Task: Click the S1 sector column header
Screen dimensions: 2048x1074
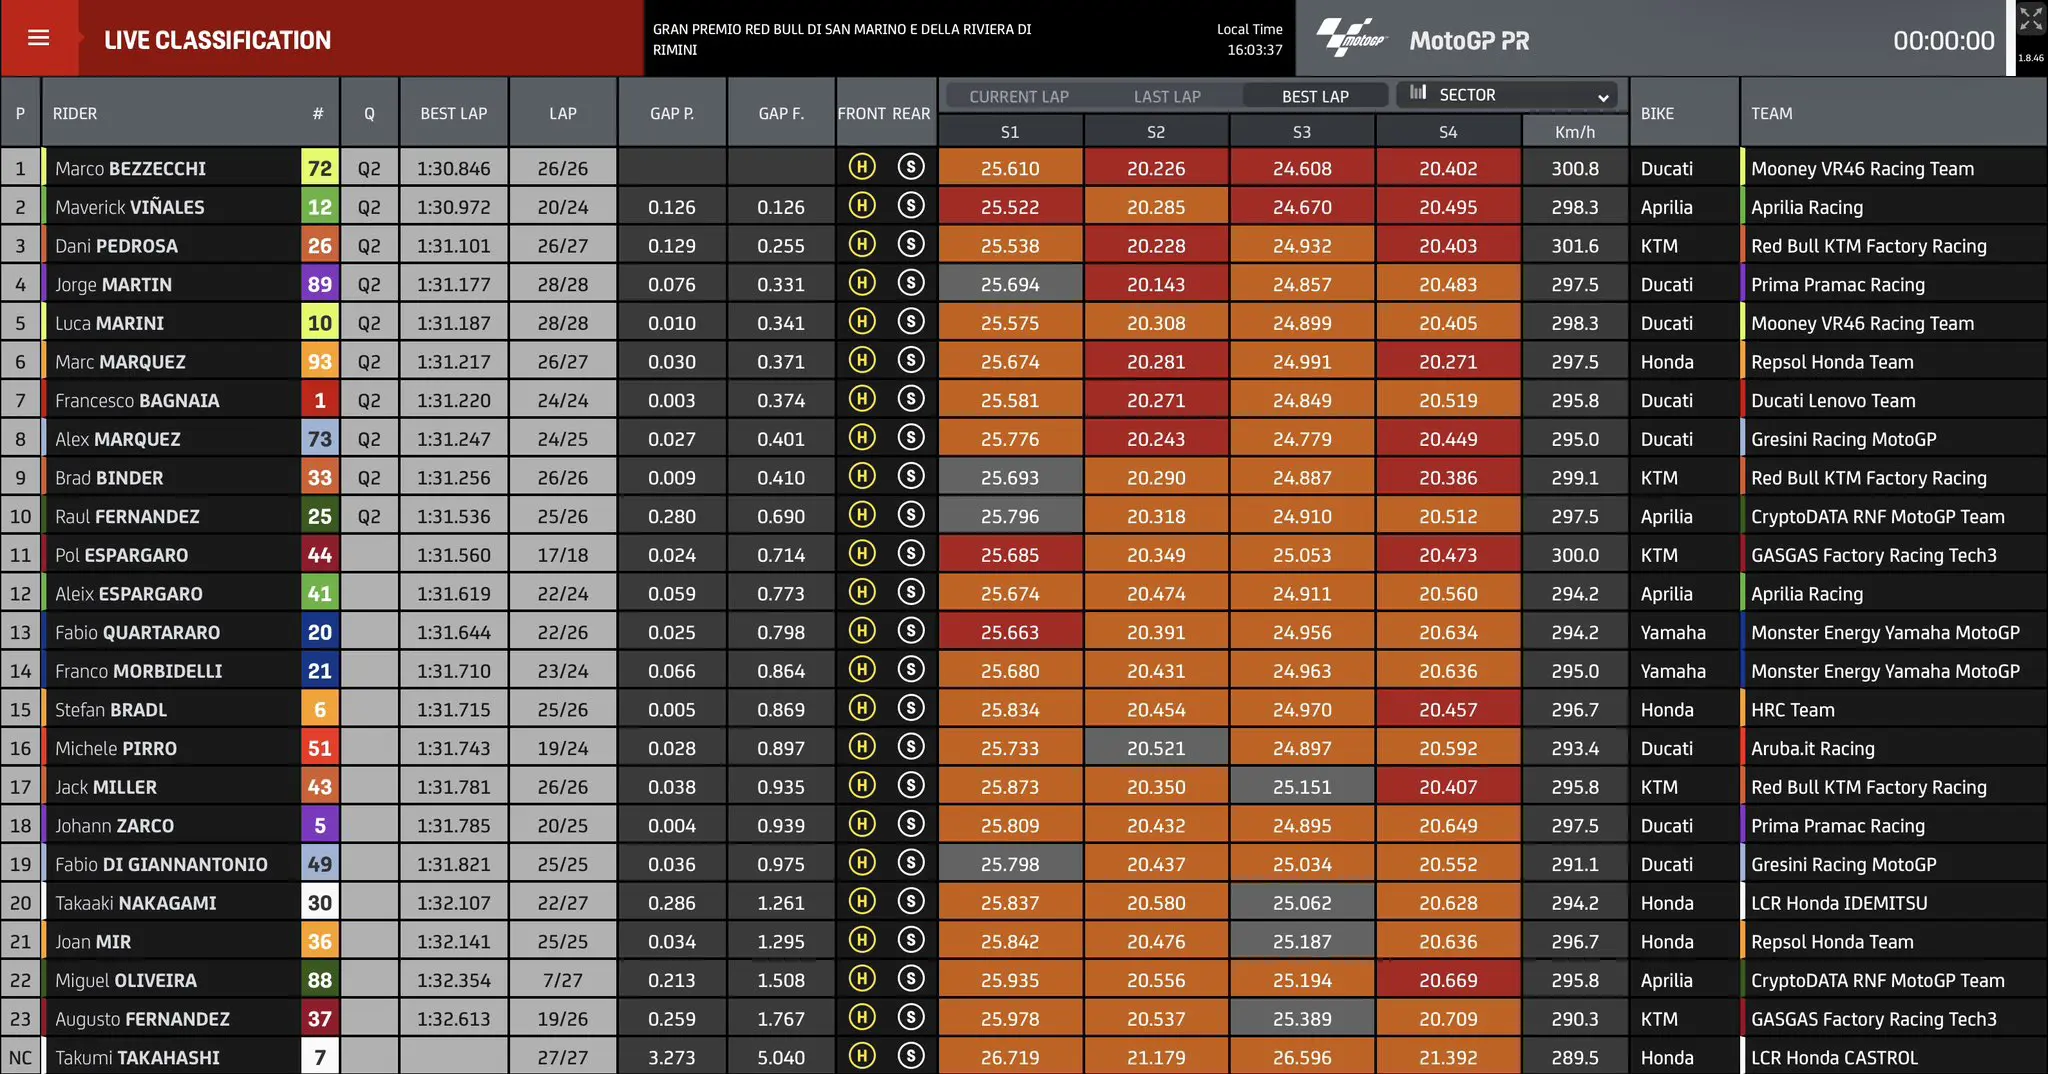Action: click(1010, 132)
